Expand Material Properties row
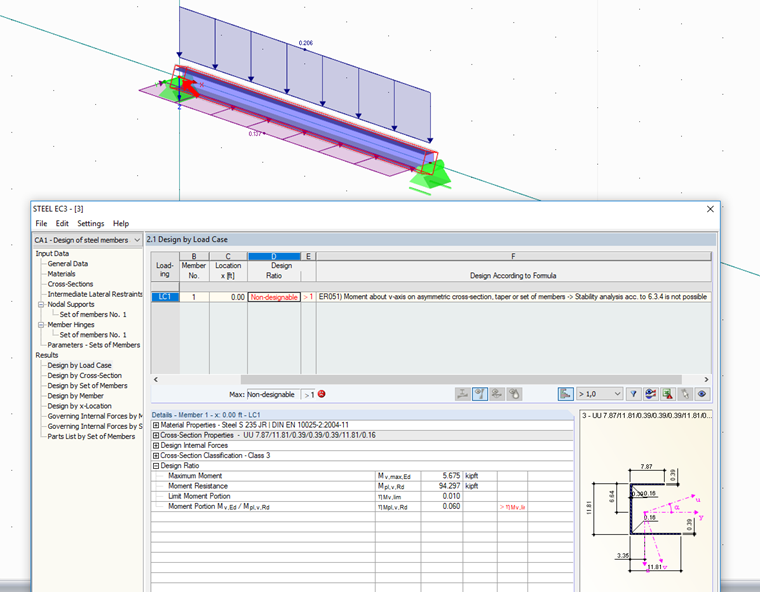 156,425
